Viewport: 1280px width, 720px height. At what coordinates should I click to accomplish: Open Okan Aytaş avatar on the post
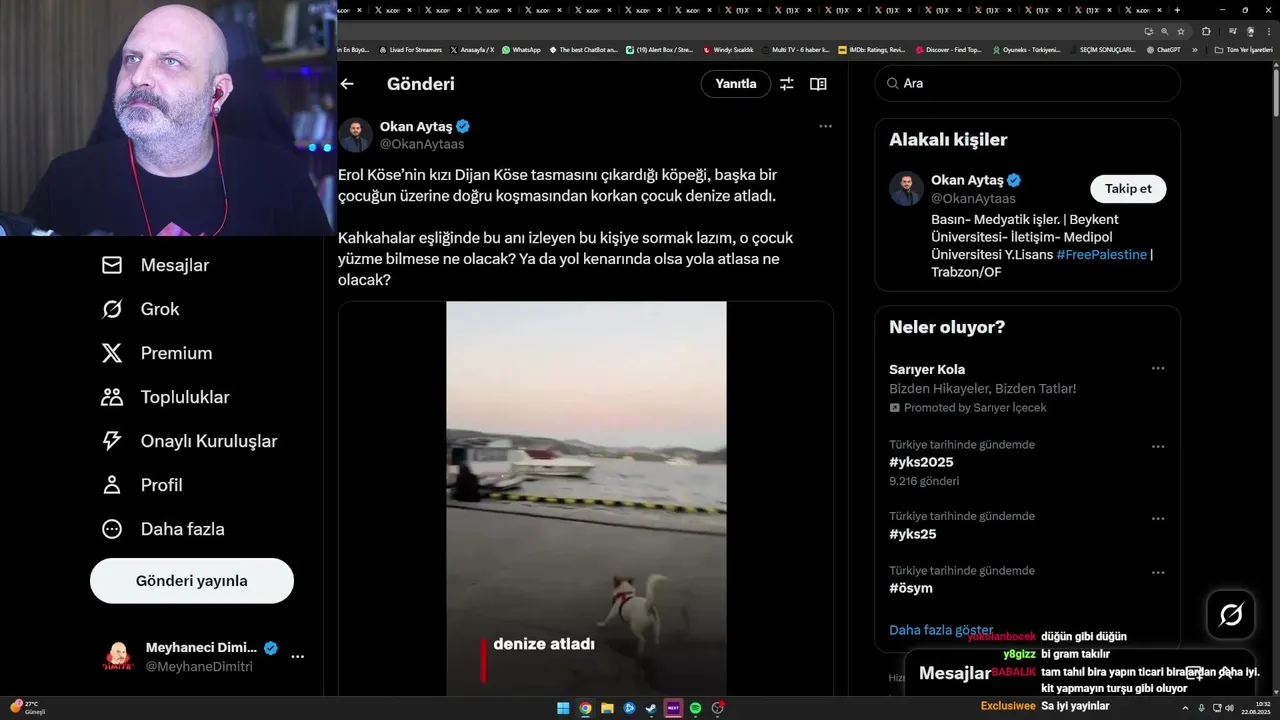pos(355,135)
